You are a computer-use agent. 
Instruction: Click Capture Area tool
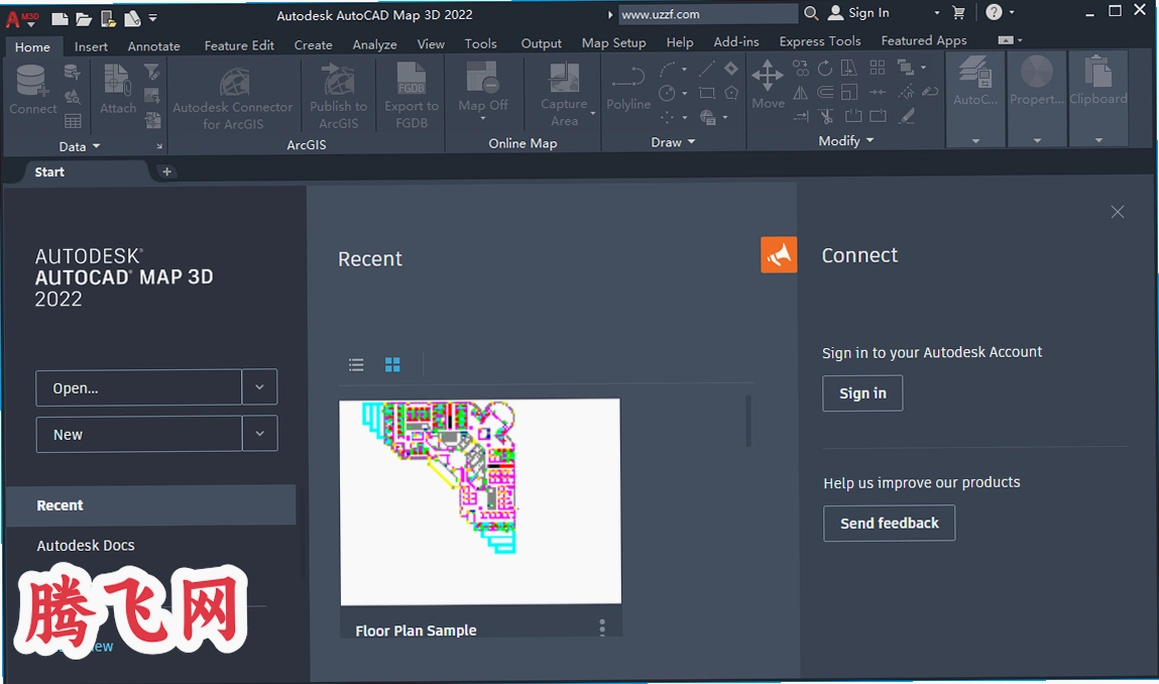[x=564, y=95]
